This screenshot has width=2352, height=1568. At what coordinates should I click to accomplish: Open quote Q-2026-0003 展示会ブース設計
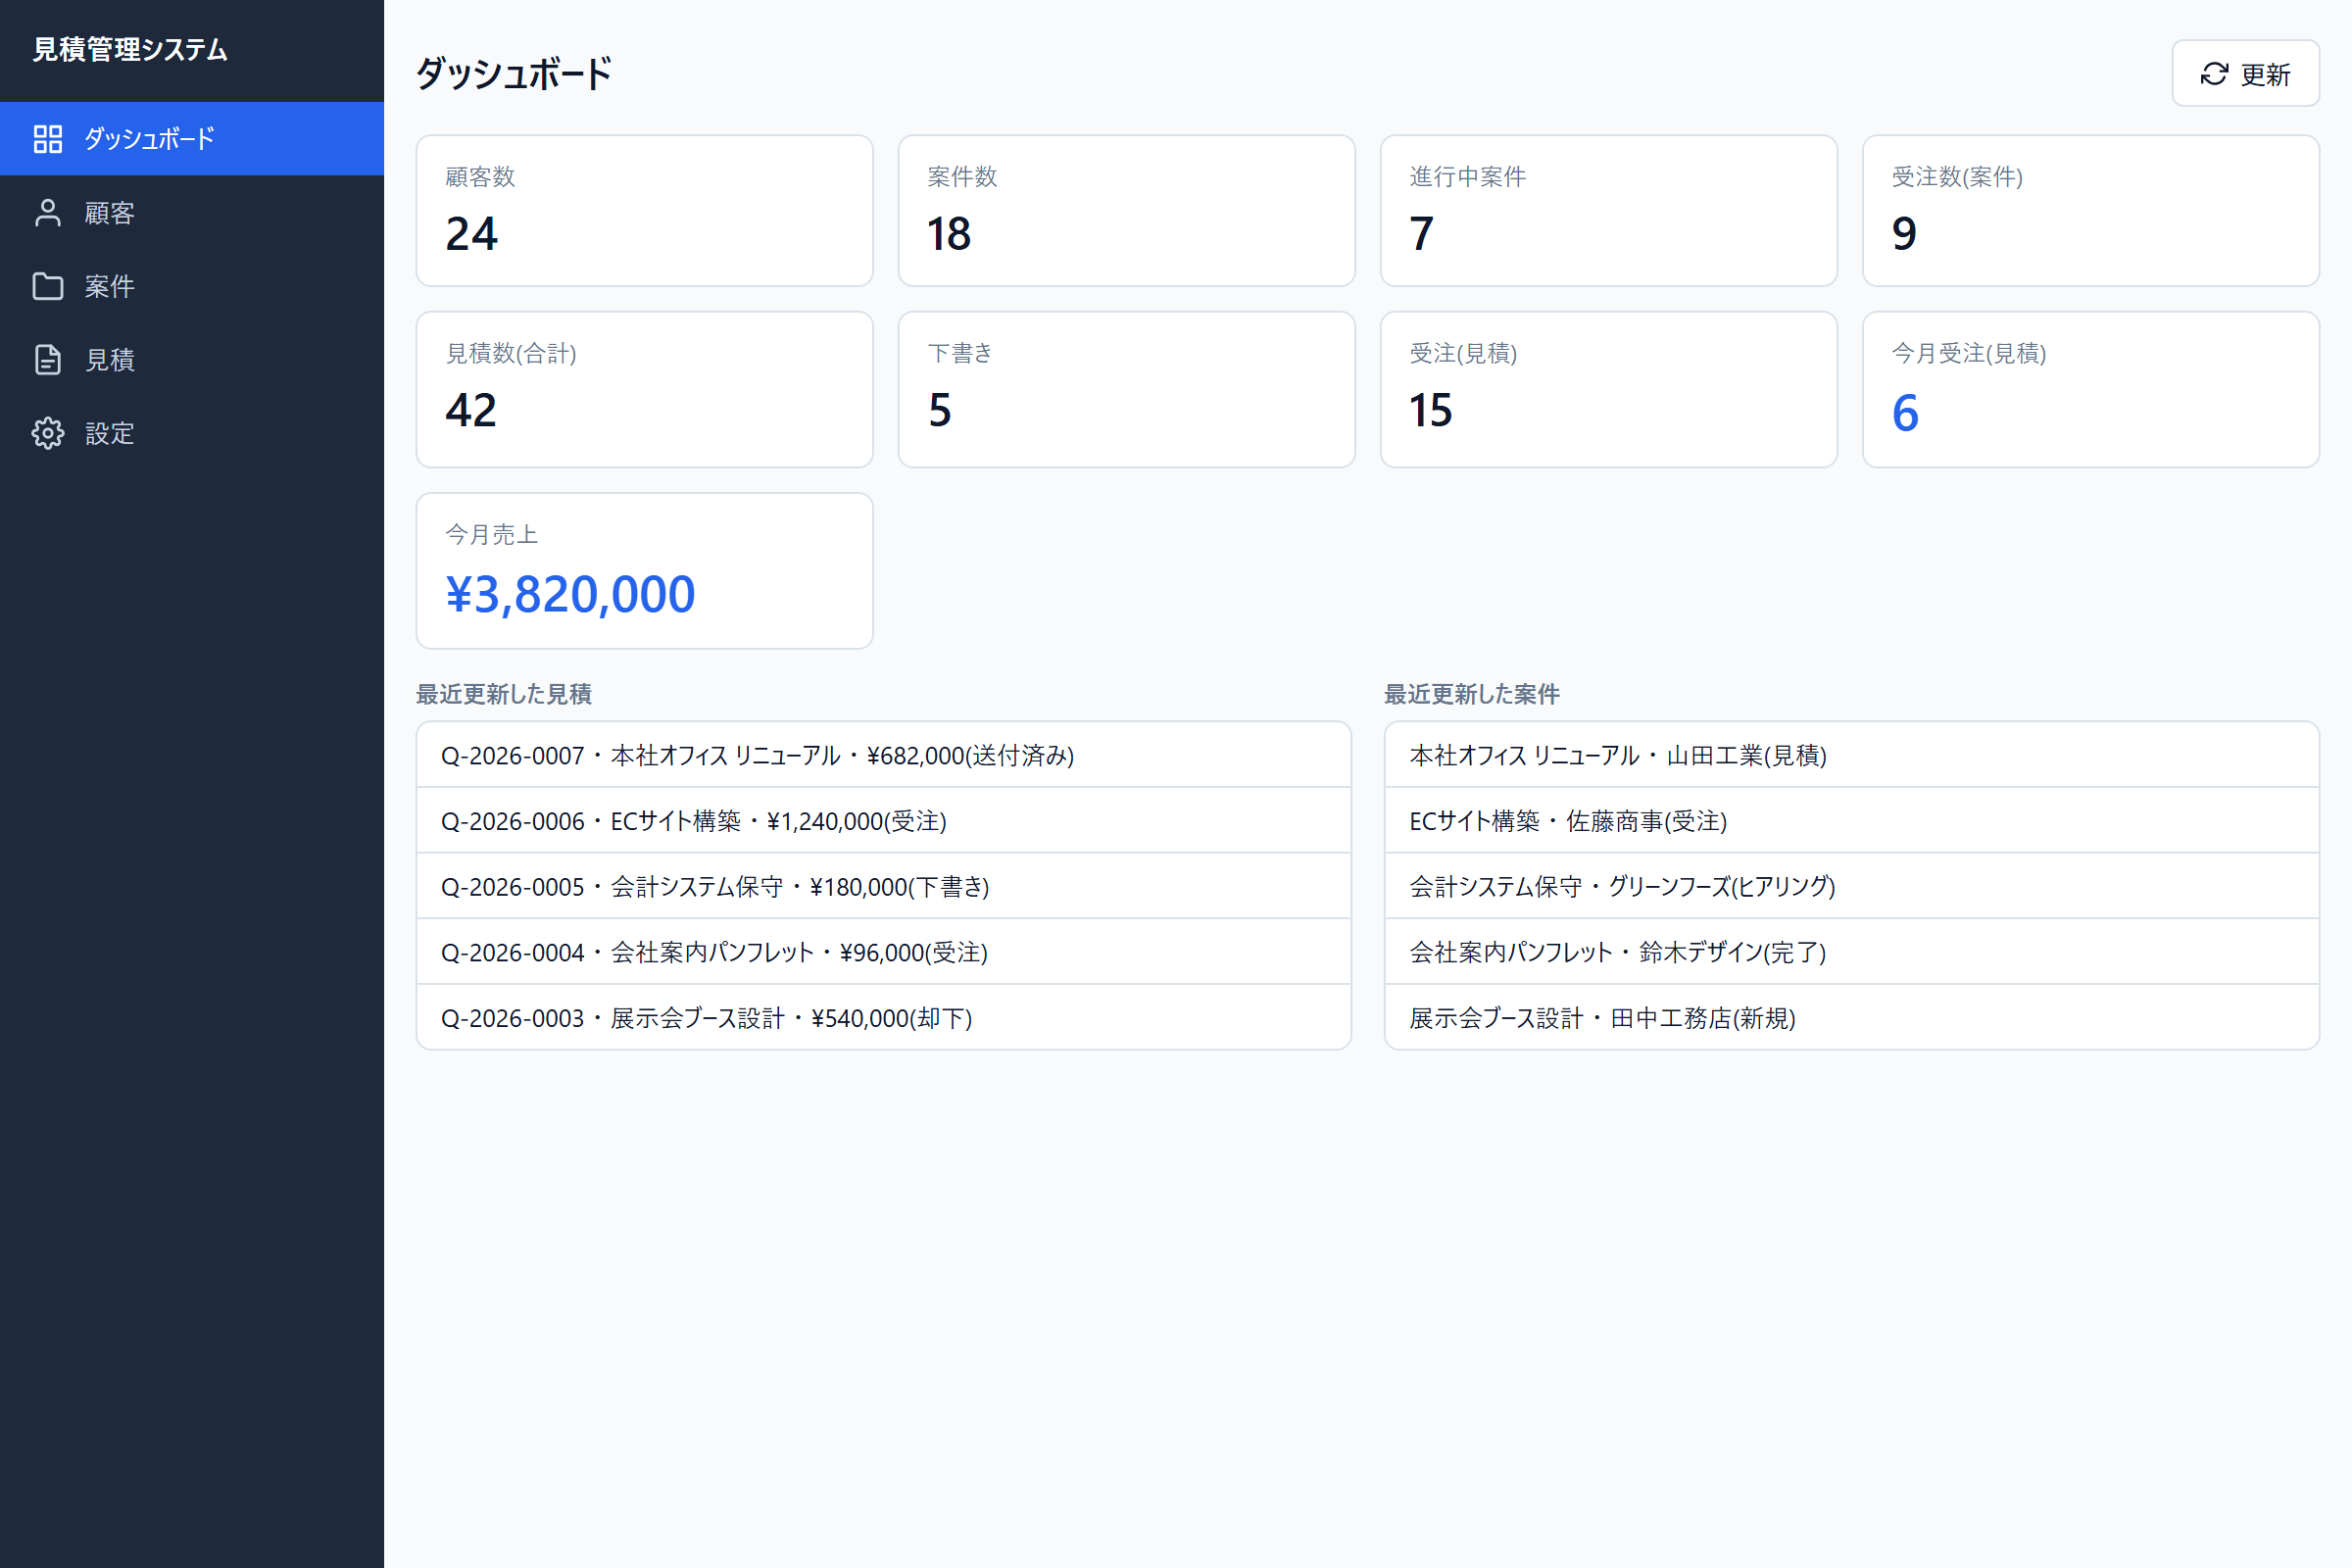click(883, 1018)
